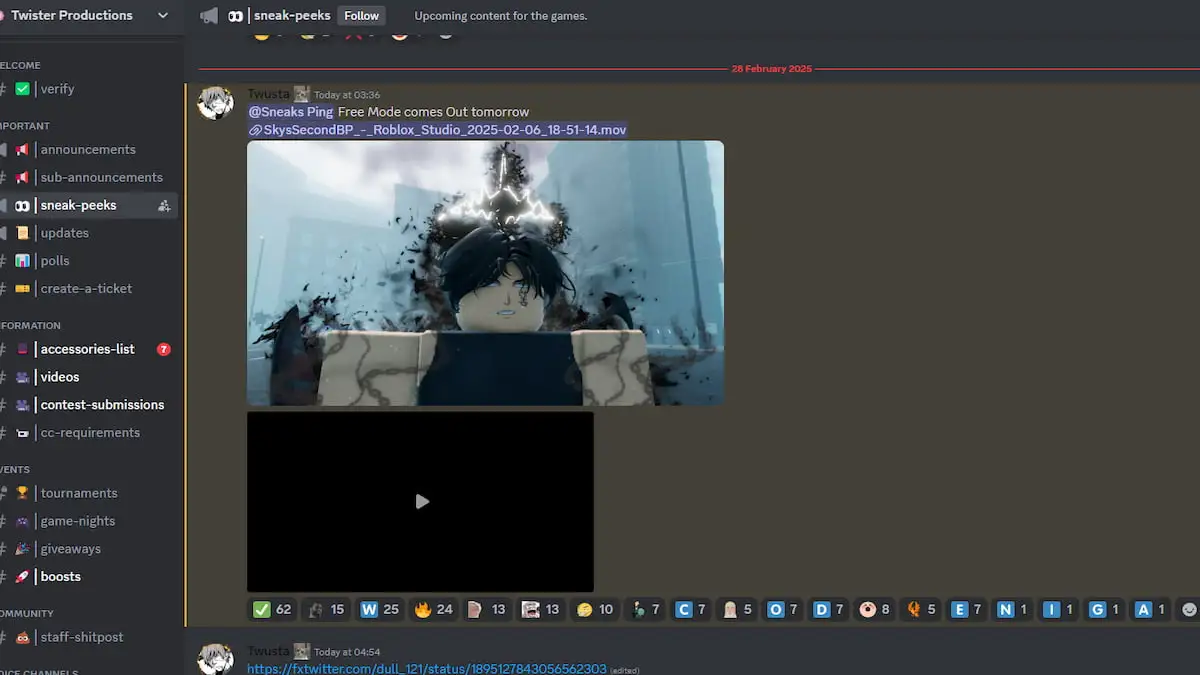Switch to the staff-shitpost channel
The width and height of the screenshot is (1200, 675).
pyautogui.click(x=80, y=637)
